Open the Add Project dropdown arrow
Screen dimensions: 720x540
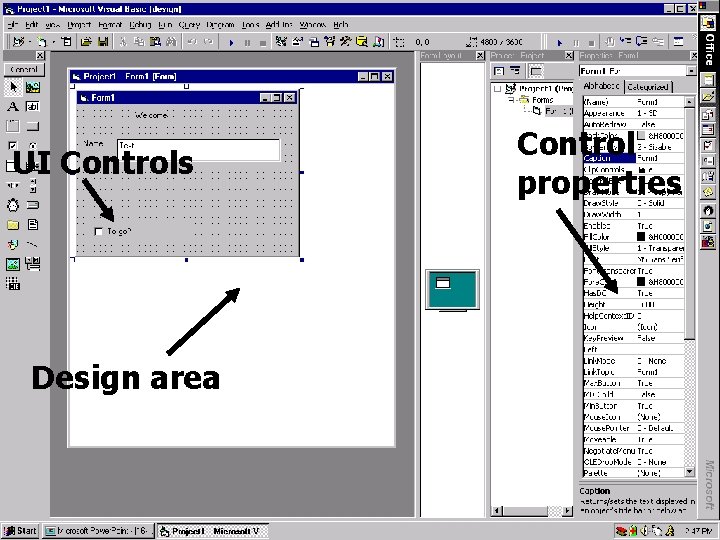tap(30, 42)
